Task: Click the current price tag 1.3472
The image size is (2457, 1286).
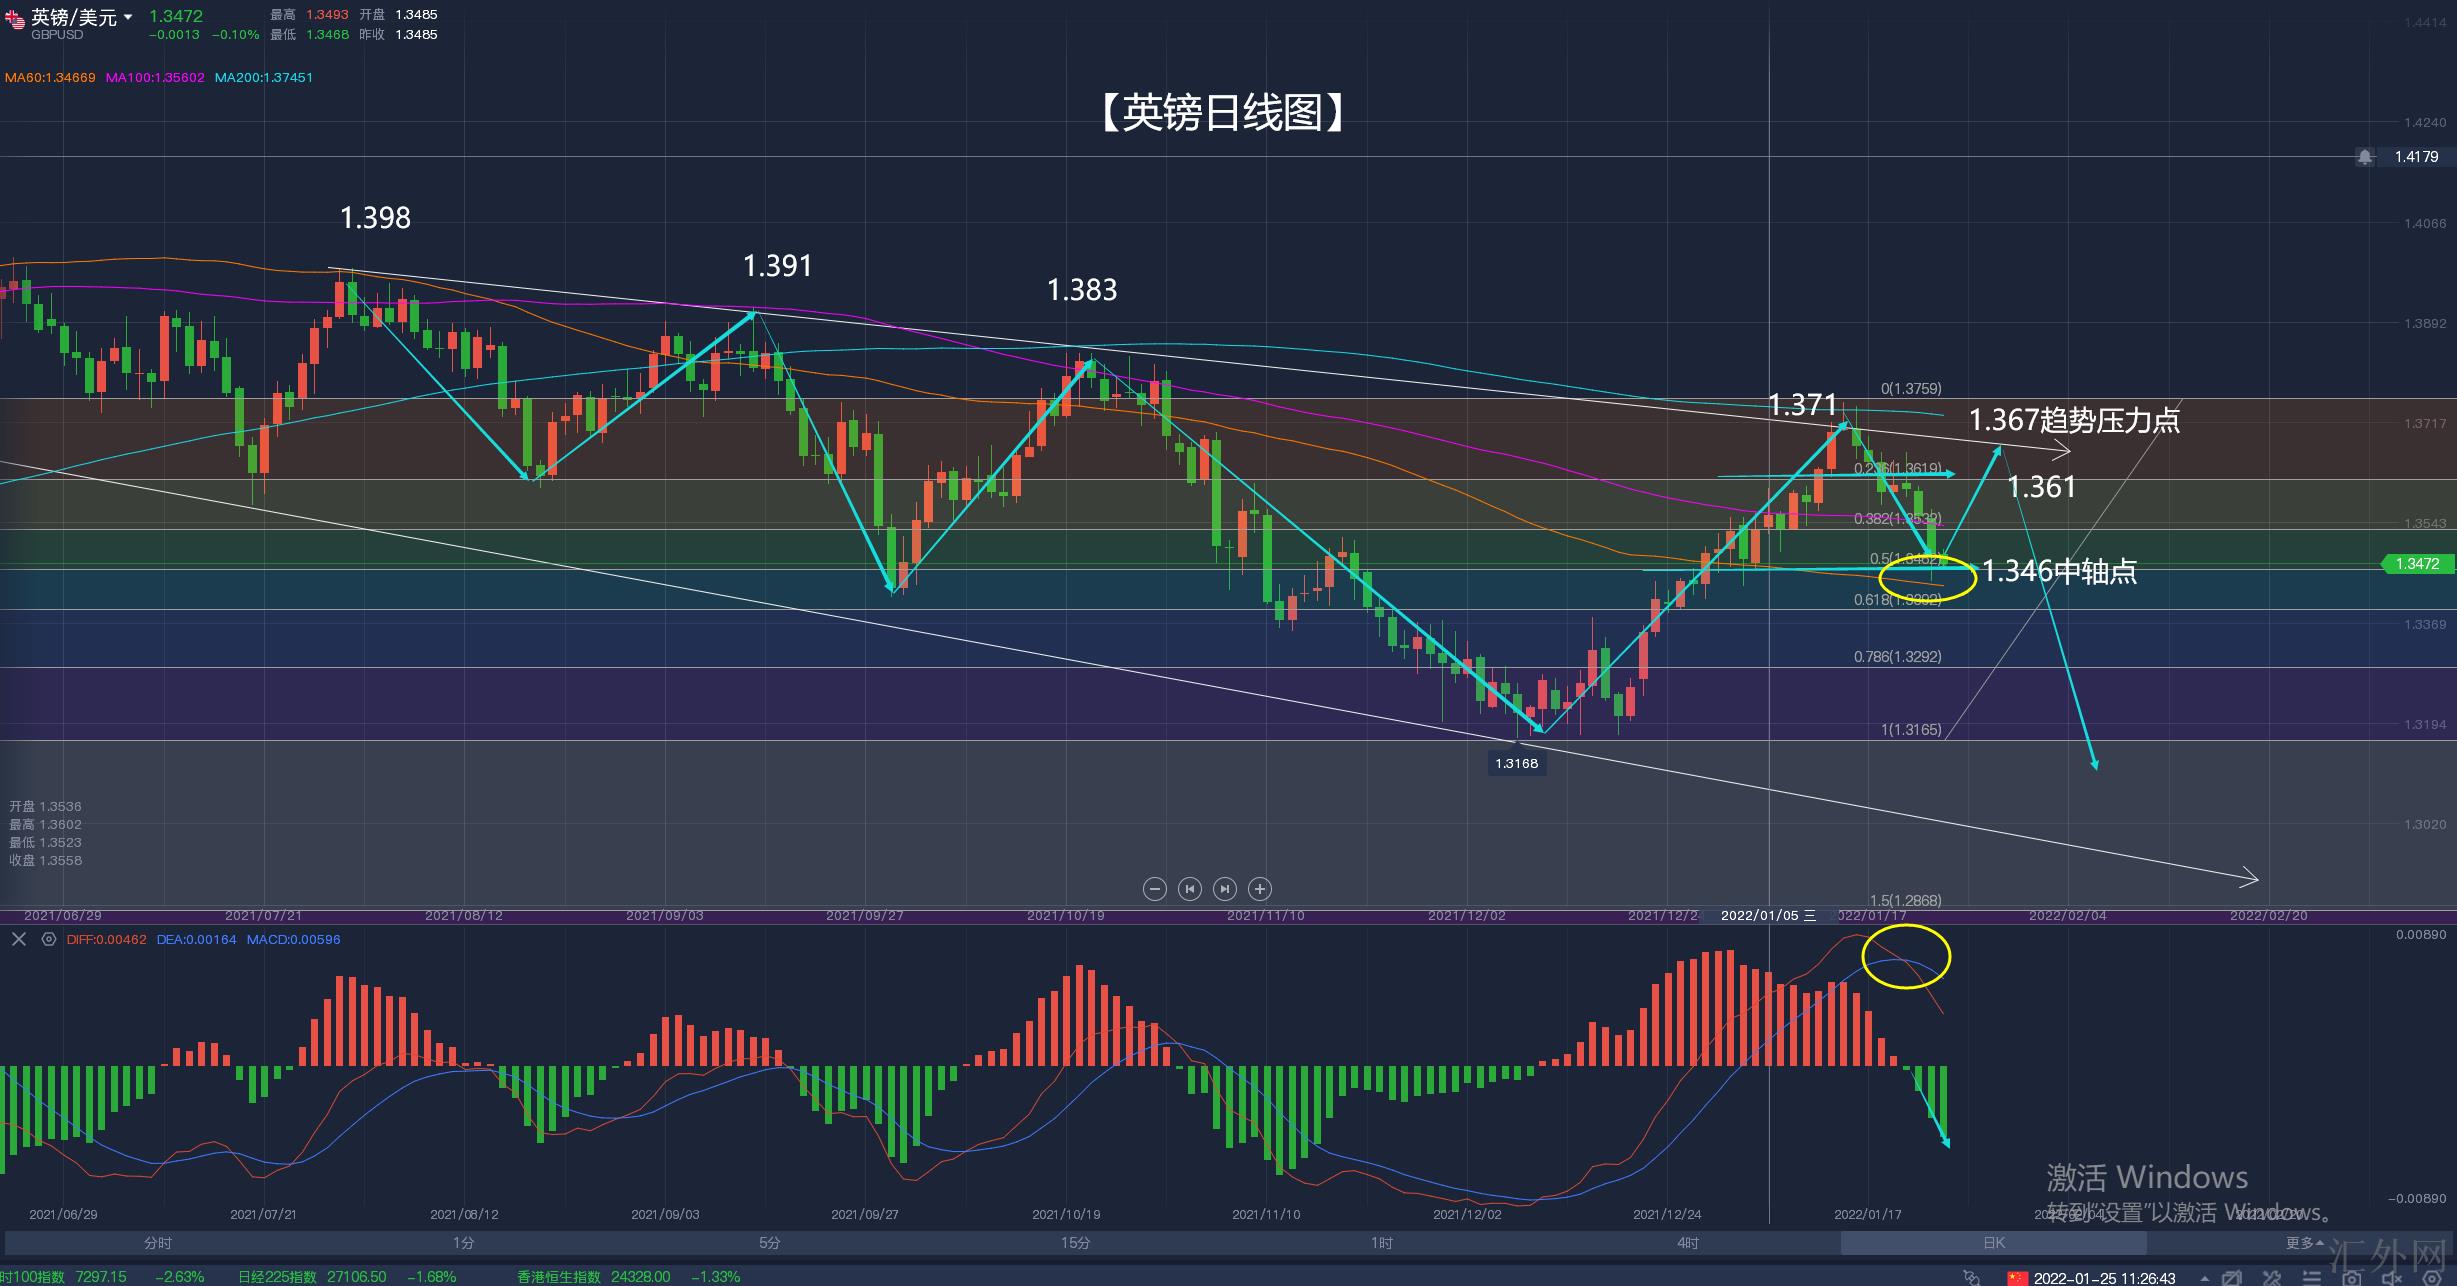Action: [x=2417, y=564]
